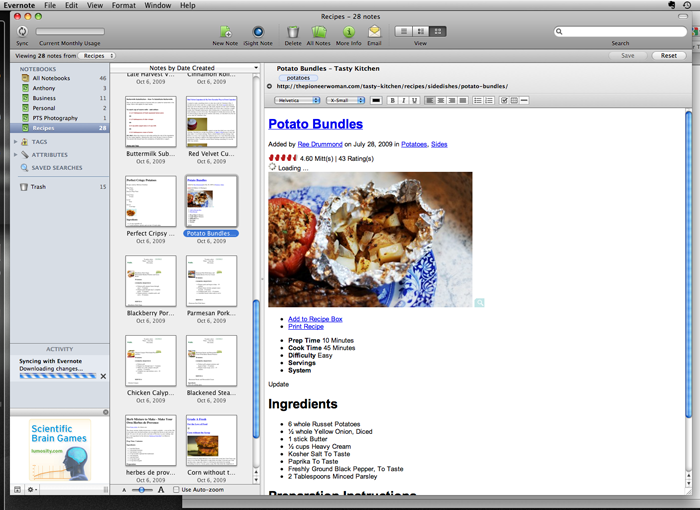Insert a checkbox to-do item
The image size is (700, 510).
coord(504,100)
